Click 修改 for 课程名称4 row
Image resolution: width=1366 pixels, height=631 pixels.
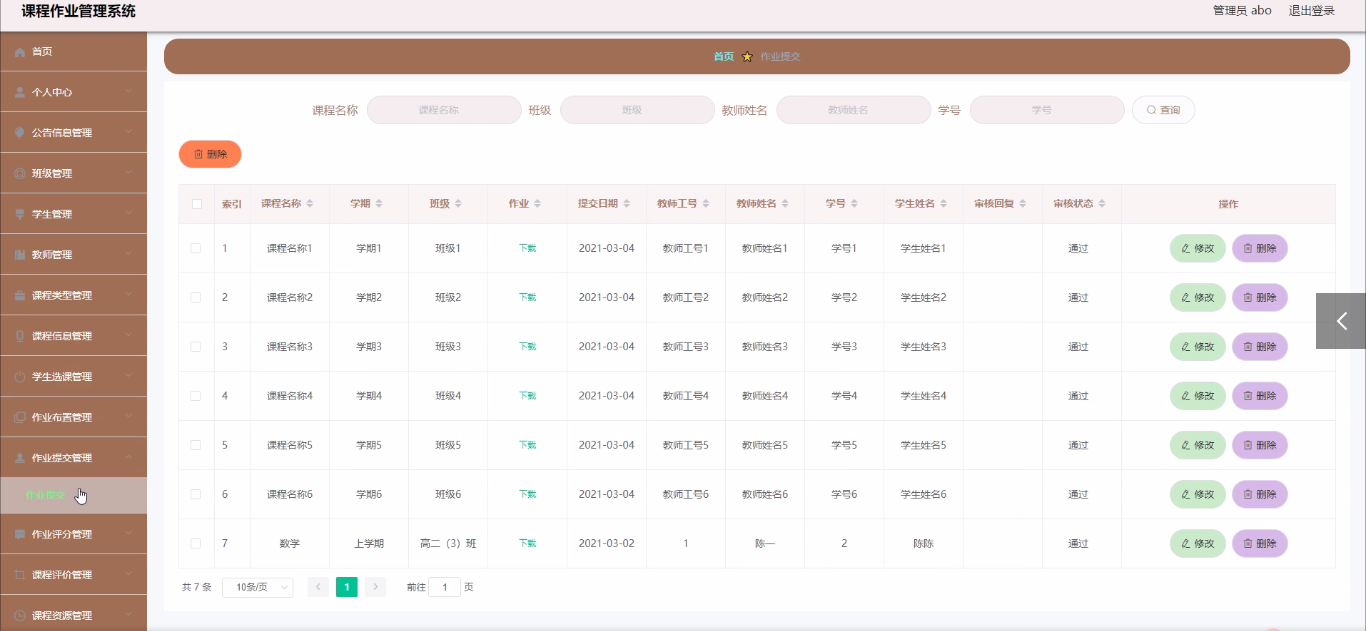tap(1198, 396)
